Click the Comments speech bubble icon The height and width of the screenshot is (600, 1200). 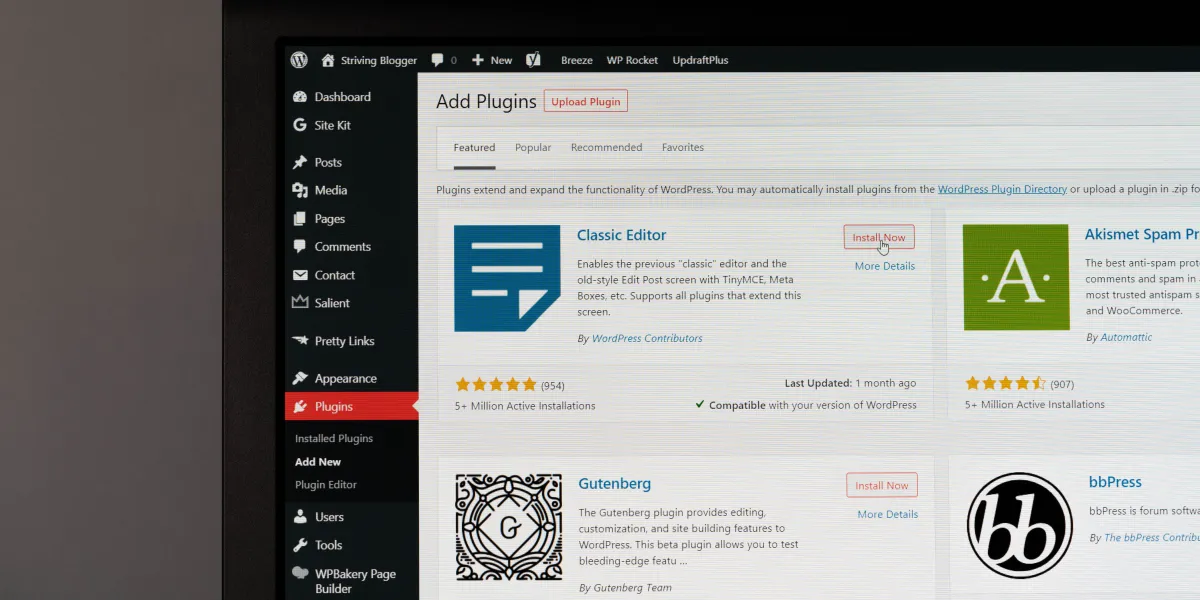[302, 246]
